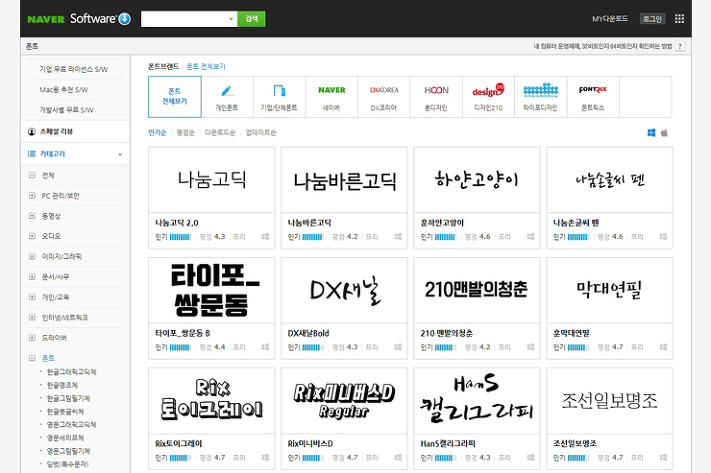Sort fonts by 다운로드순
The height and width of the screenshot is (473, 711).
click(220, 132)
